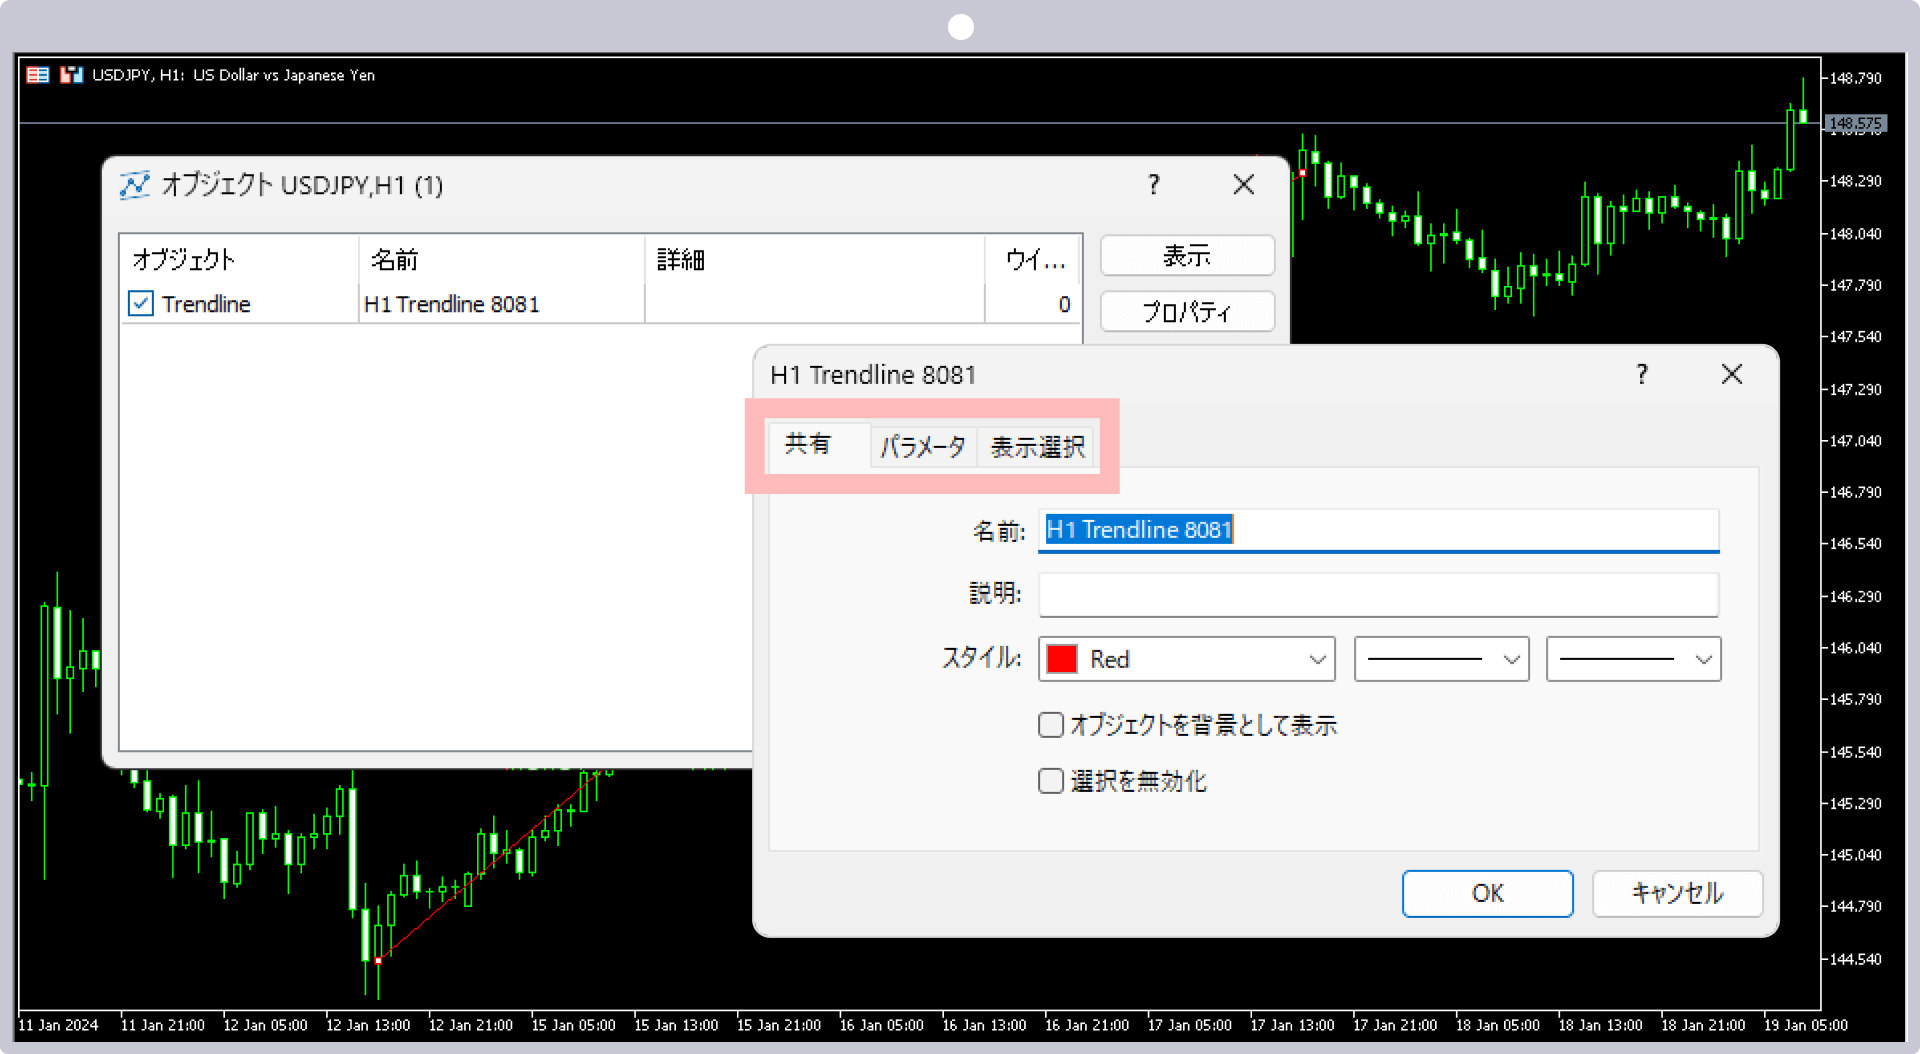The image size is (1920, 1054).
Task: Uncheck the Trendline object checkbox
Action: (141, 303)
